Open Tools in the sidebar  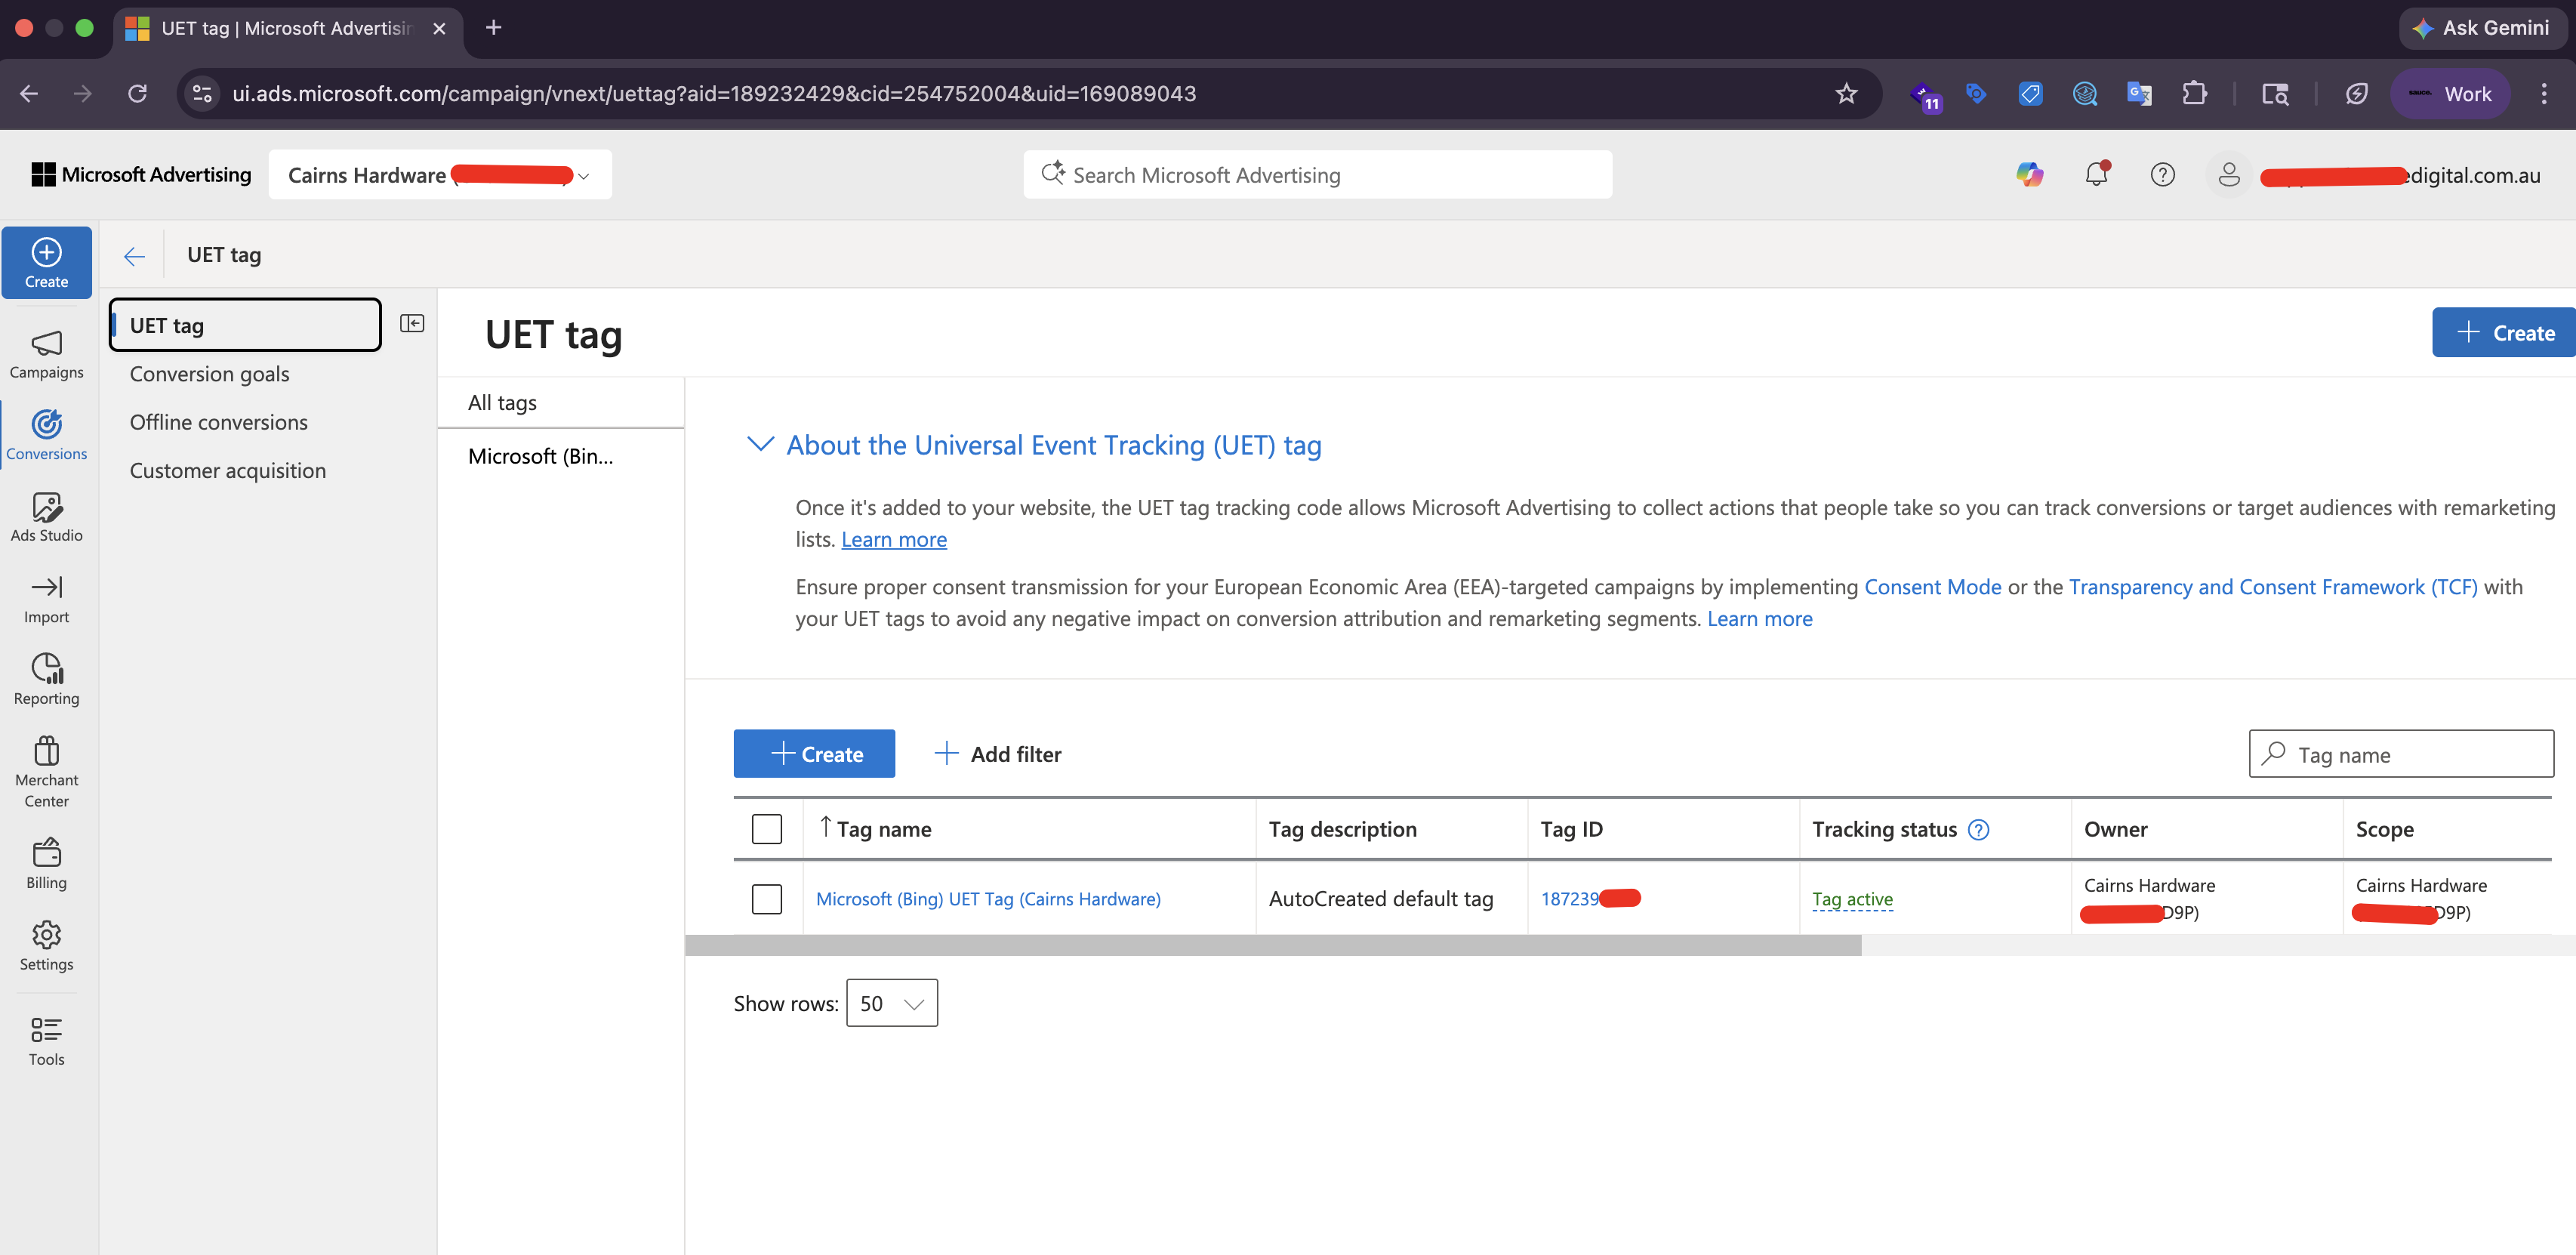tap(46, 1041)
